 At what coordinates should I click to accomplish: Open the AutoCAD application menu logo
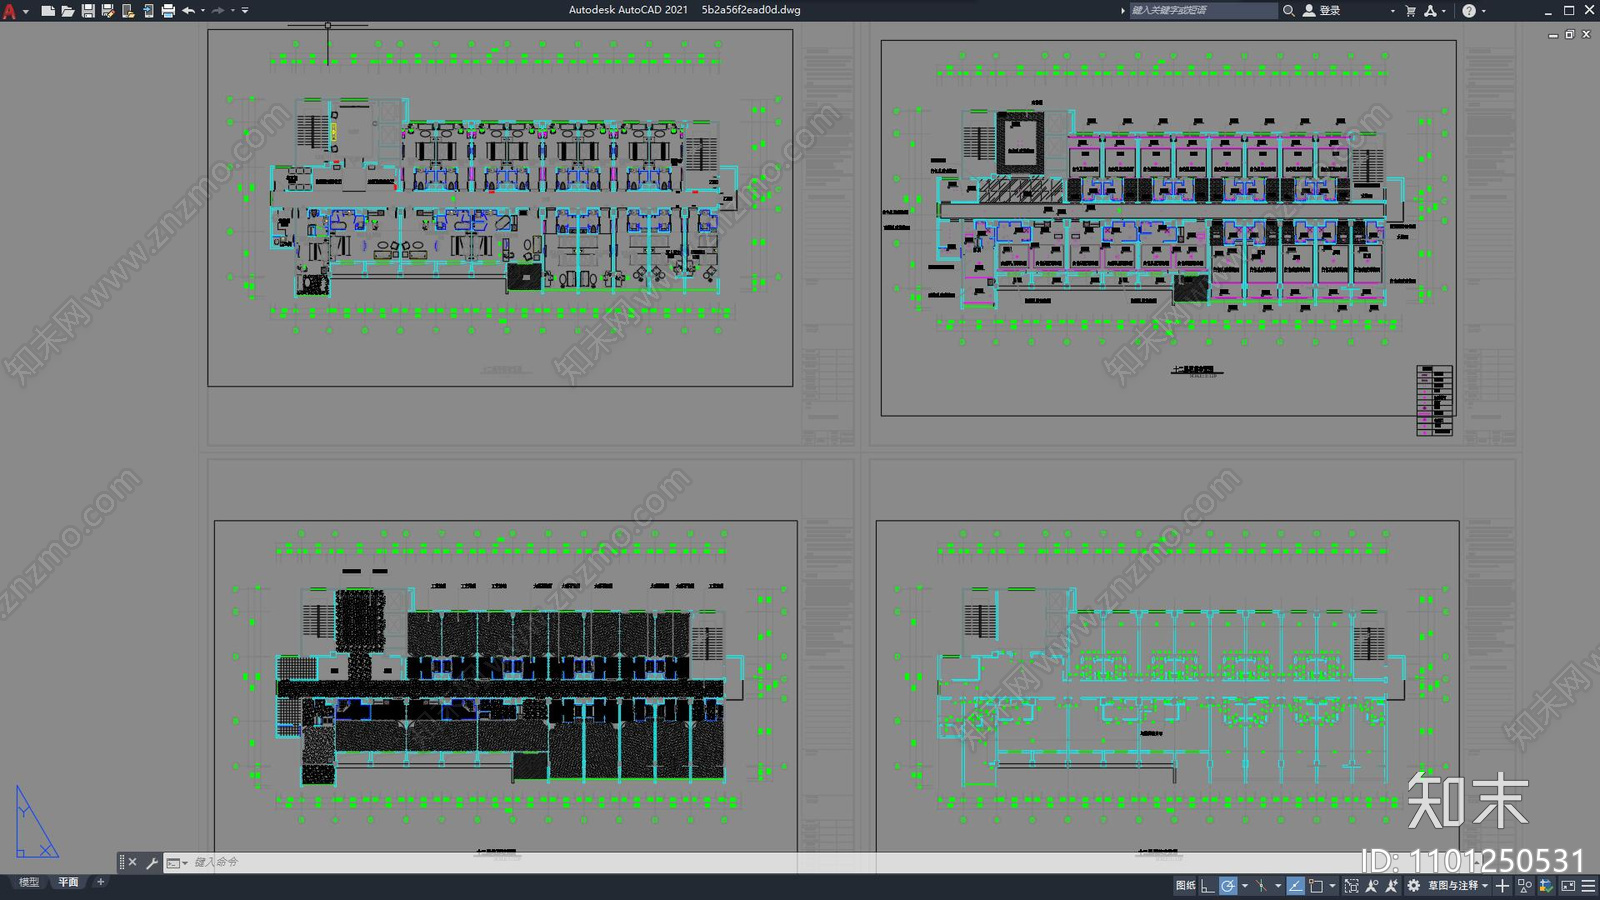click(x=10, y=10)
